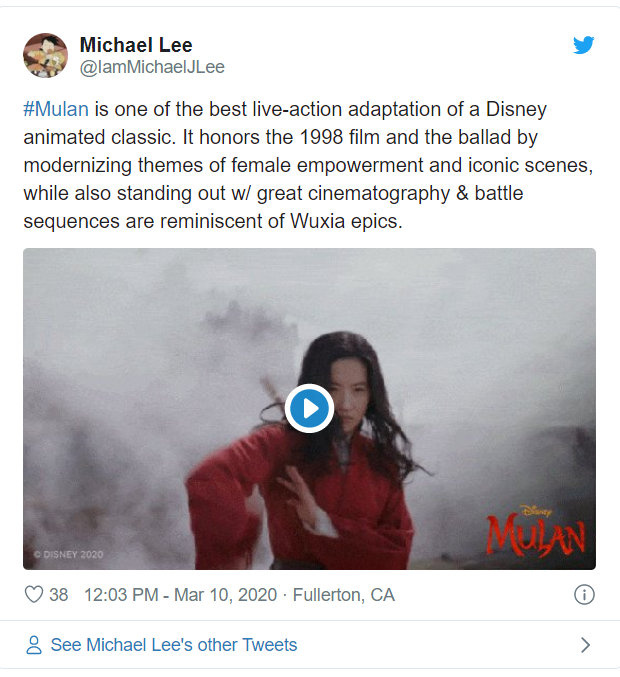
Task: Open the tweet info circle icon
Action: 584,595
